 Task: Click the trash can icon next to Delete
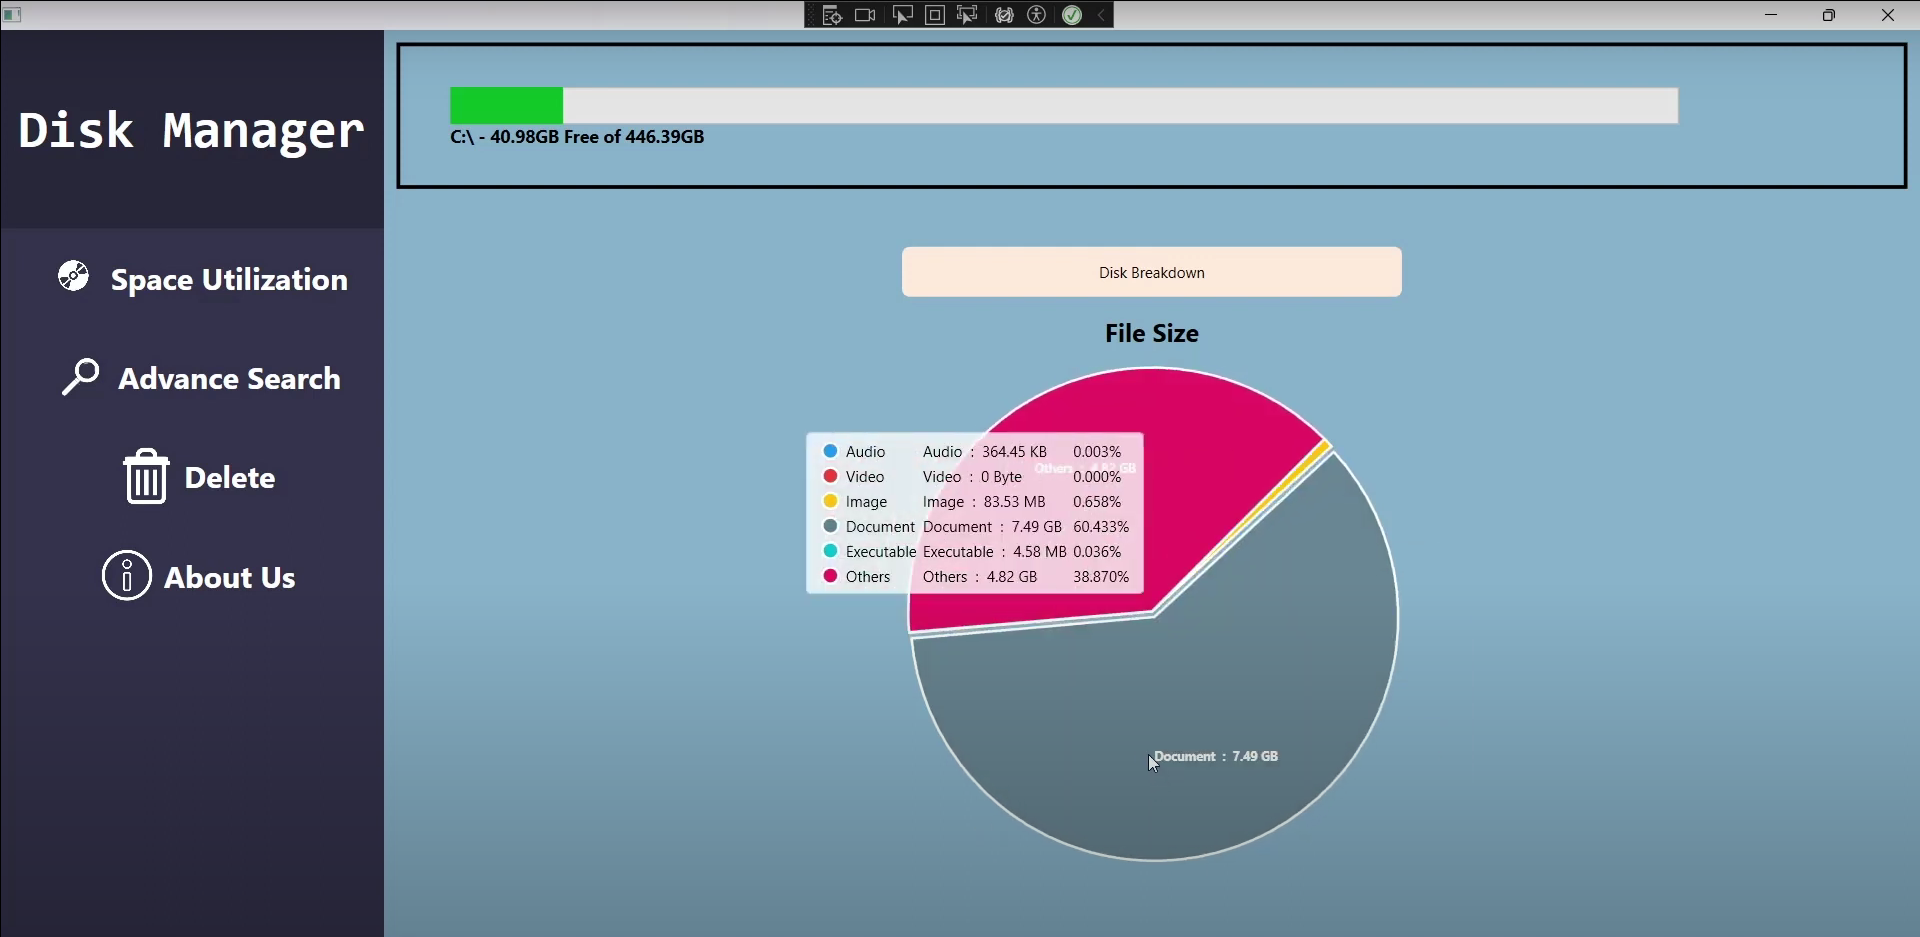[x=146, y=476]
